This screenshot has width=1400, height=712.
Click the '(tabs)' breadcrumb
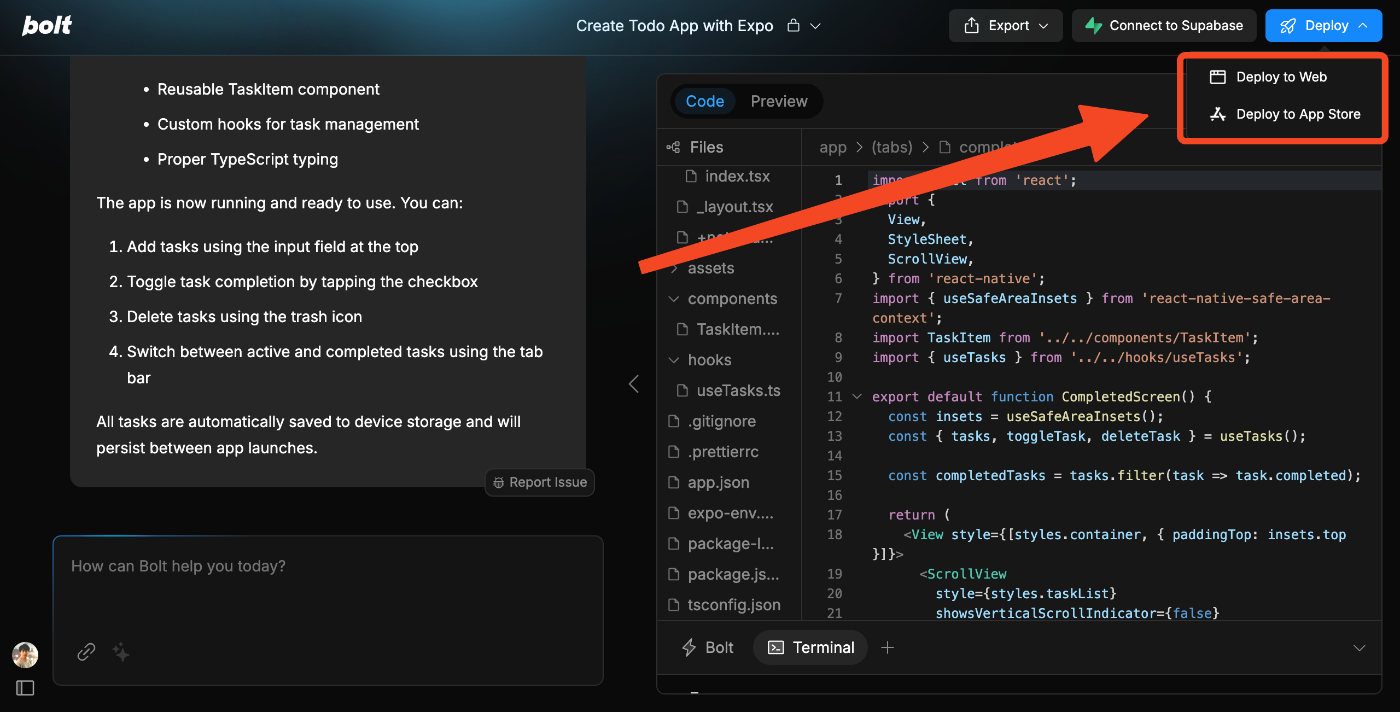[892, 147]
